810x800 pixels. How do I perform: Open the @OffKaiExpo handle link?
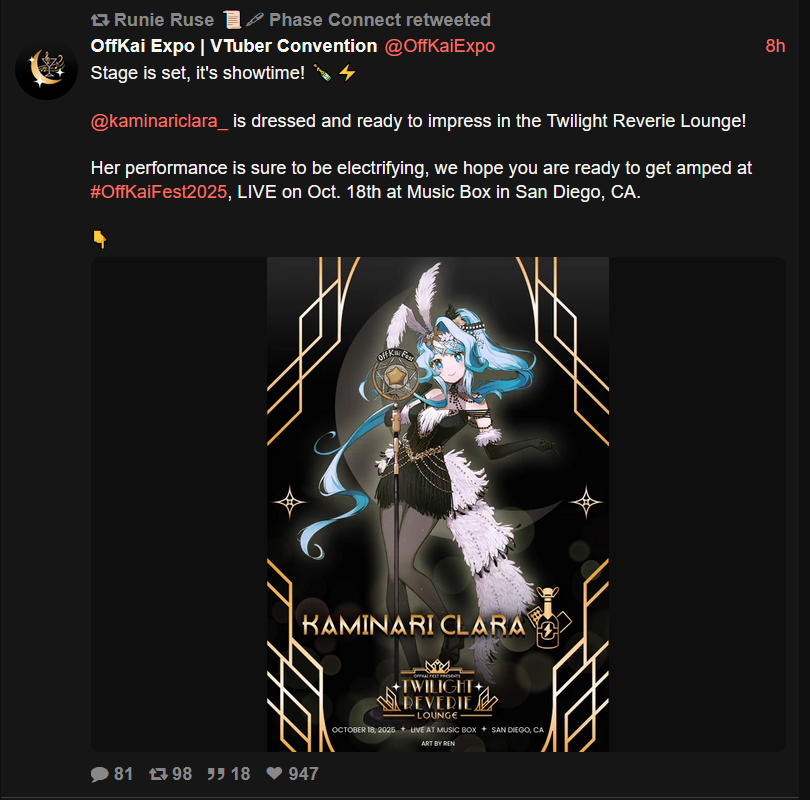pos(440,46)
